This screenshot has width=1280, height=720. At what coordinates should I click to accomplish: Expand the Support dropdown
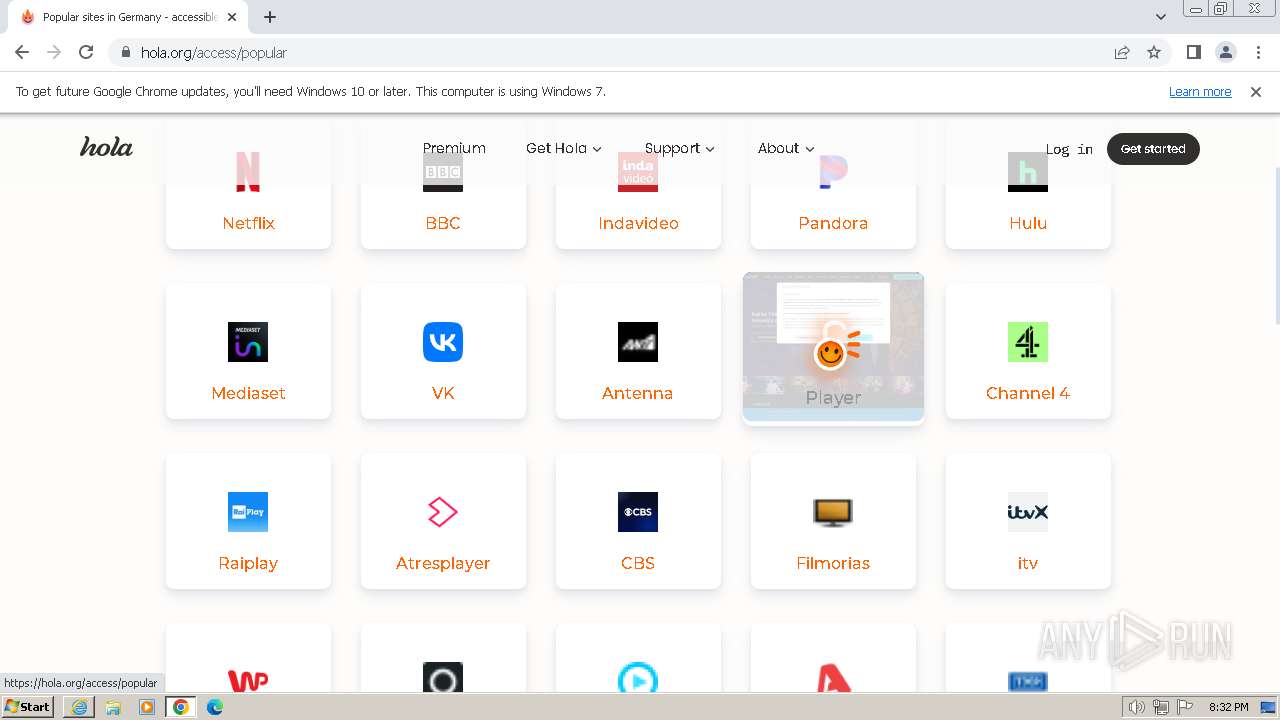pyautogui.click(x=680, y=148)
